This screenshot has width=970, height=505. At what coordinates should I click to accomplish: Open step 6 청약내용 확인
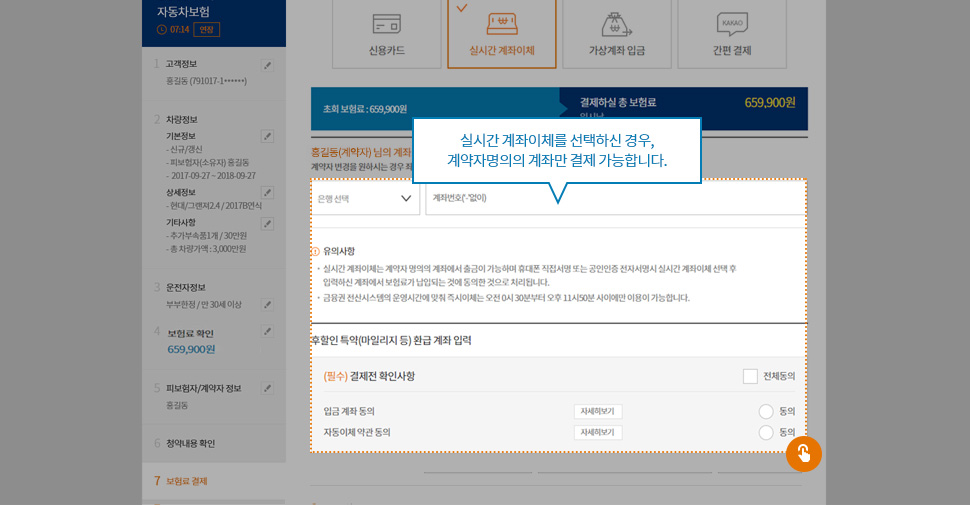[x=190, y=443]
